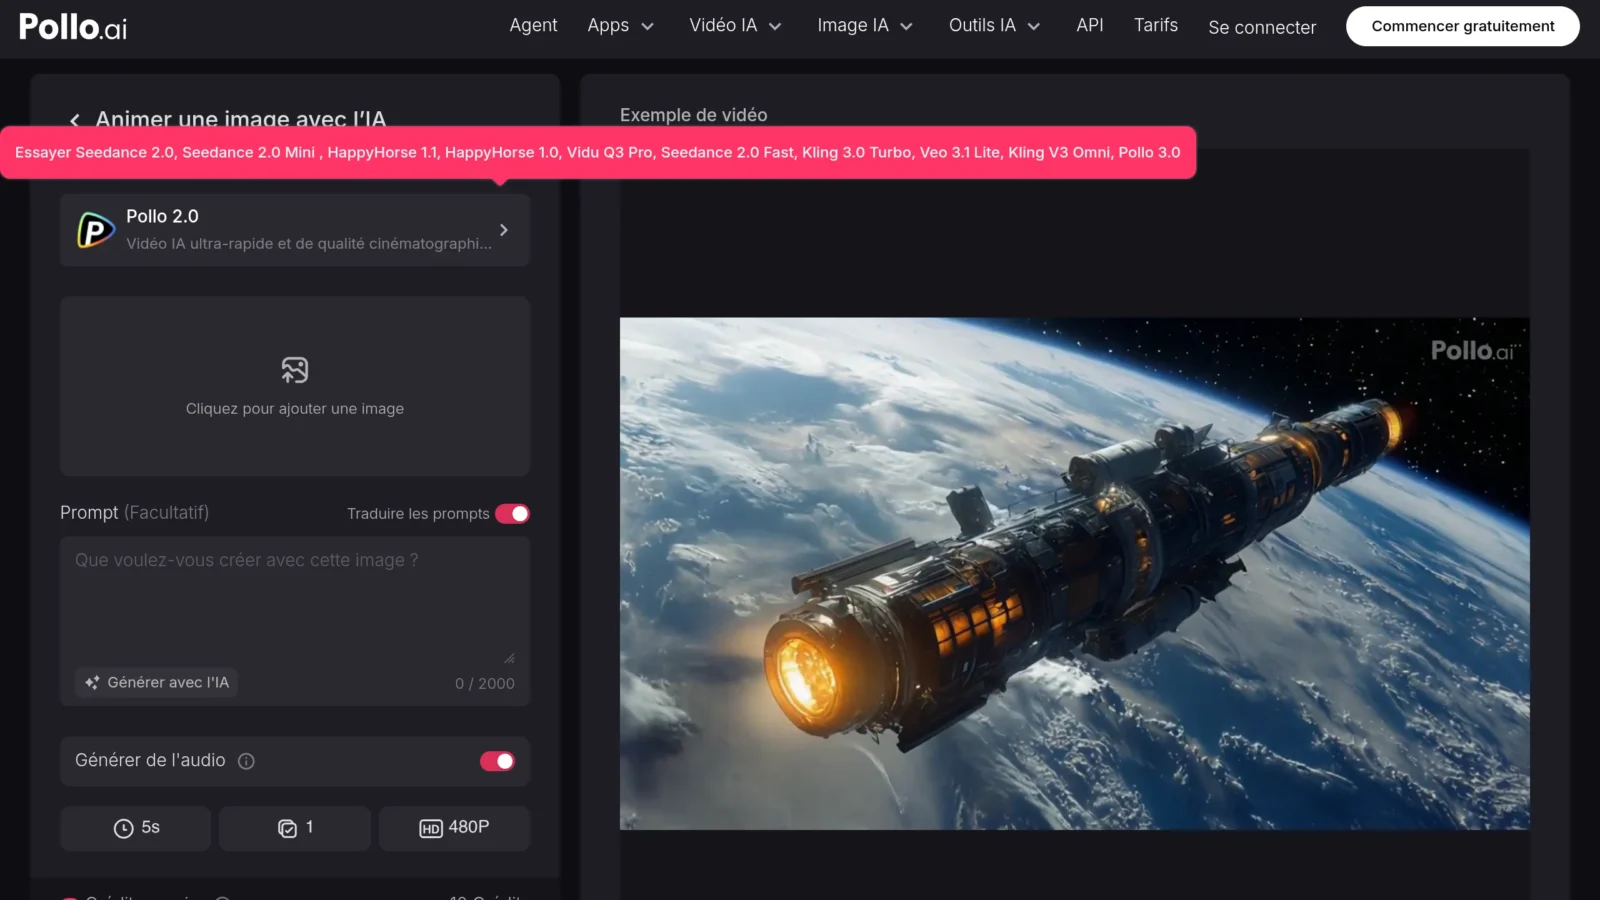The image size is (1600, 900).
Task: Click Commencer gratuitement button
Action: pyautogui.click(x=1463, y=26)
